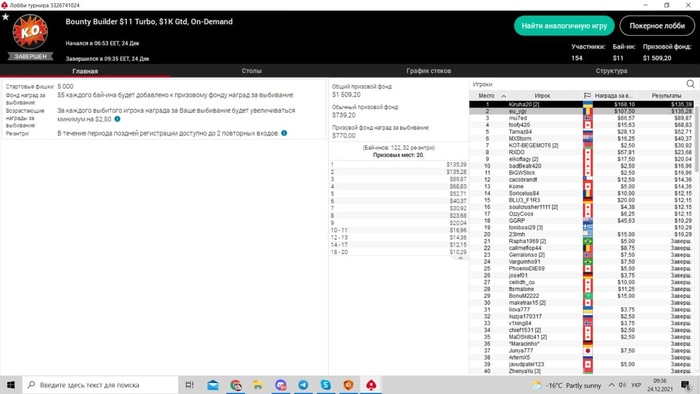Open info tooltip next to re-entry description
The width and height of the screenshot is (700, 394).
(x=284, y=133)
